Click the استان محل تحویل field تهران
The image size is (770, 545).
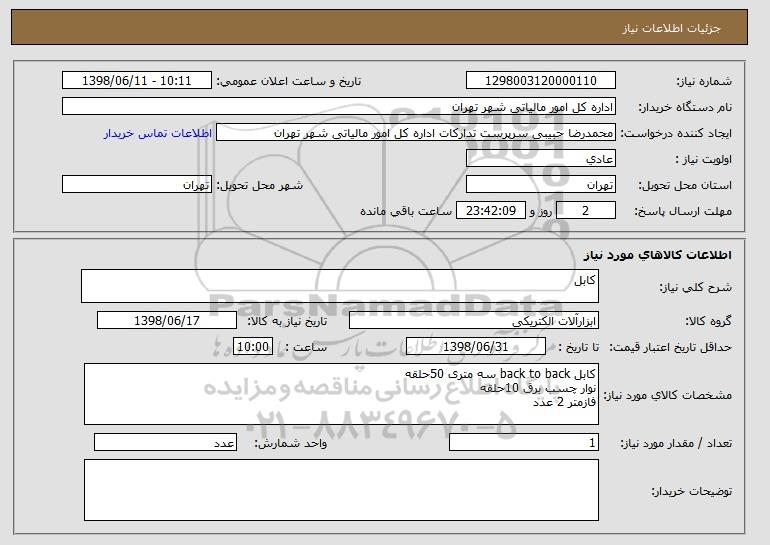pos(541,185)
